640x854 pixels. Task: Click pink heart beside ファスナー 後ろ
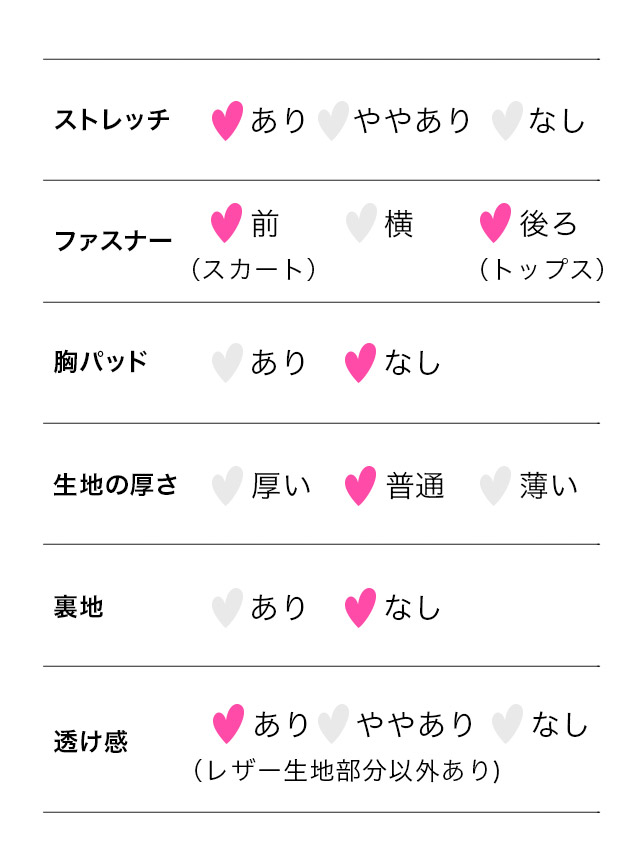496,223
